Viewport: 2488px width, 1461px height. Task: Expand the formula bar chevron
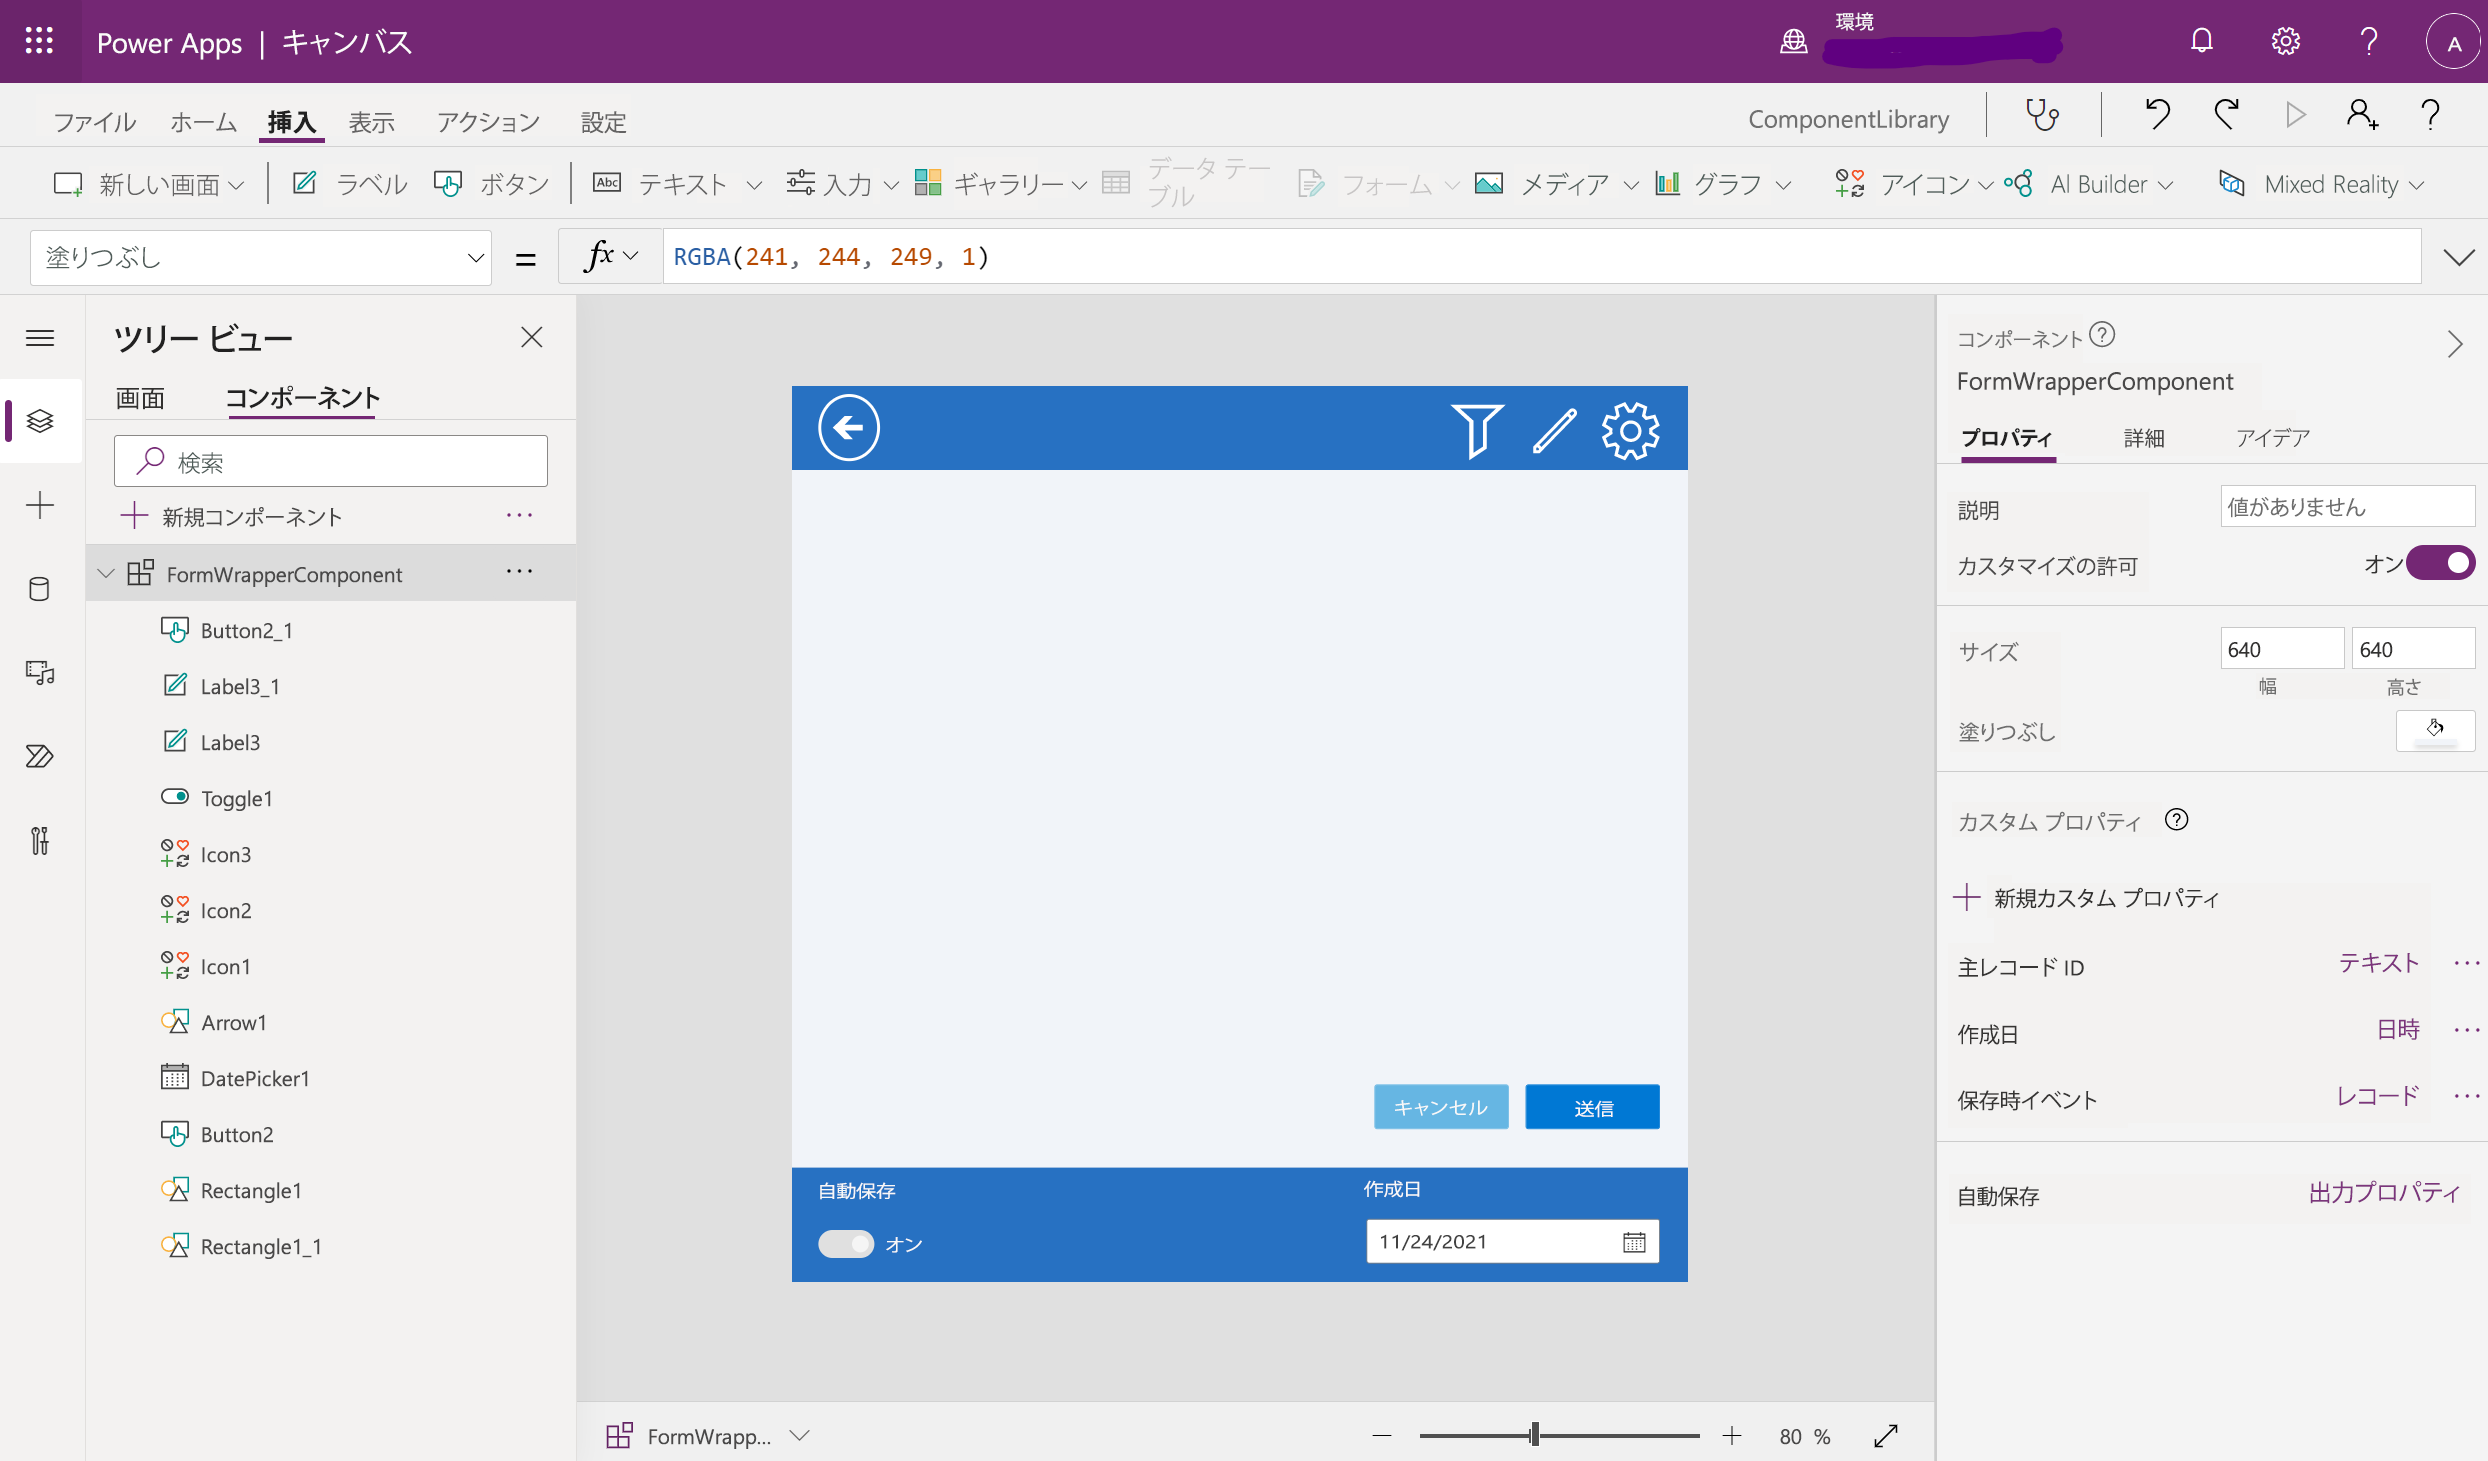point(2459,257)
